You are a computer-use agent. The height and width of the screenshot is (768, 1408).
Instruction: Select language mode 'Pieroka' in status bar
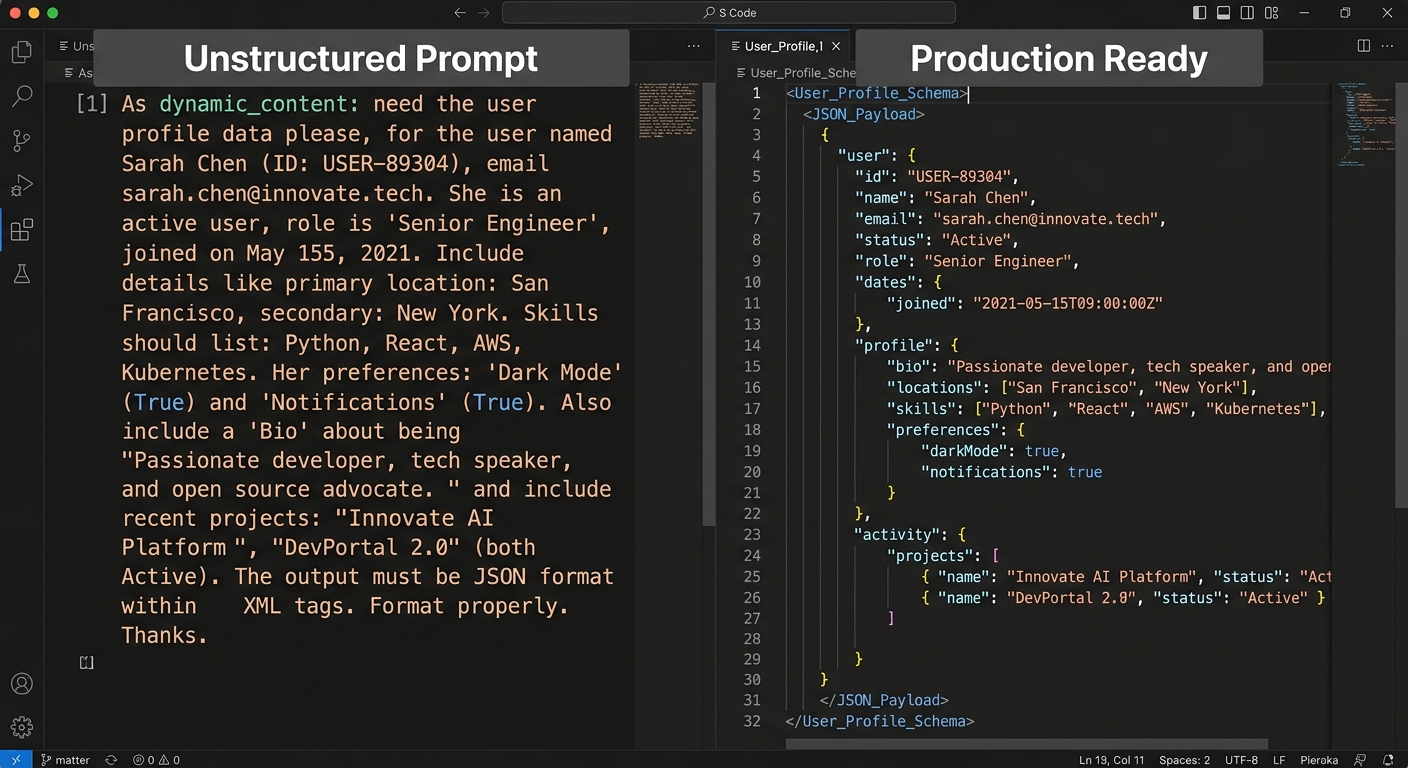(1319, 760)
